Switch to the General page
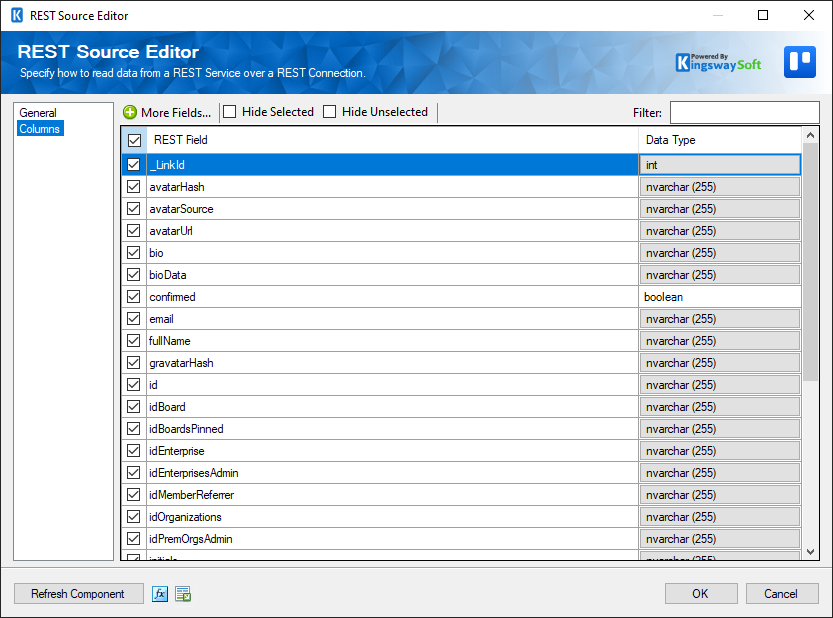833x618 pixels. [38, 113]
